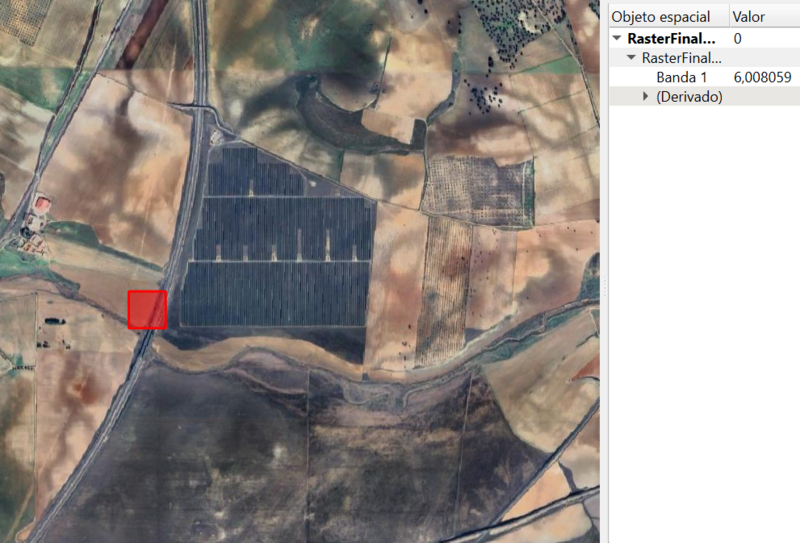Collapse the top RasterFinal tree node

pyautogui.click(x=617, y=38)
